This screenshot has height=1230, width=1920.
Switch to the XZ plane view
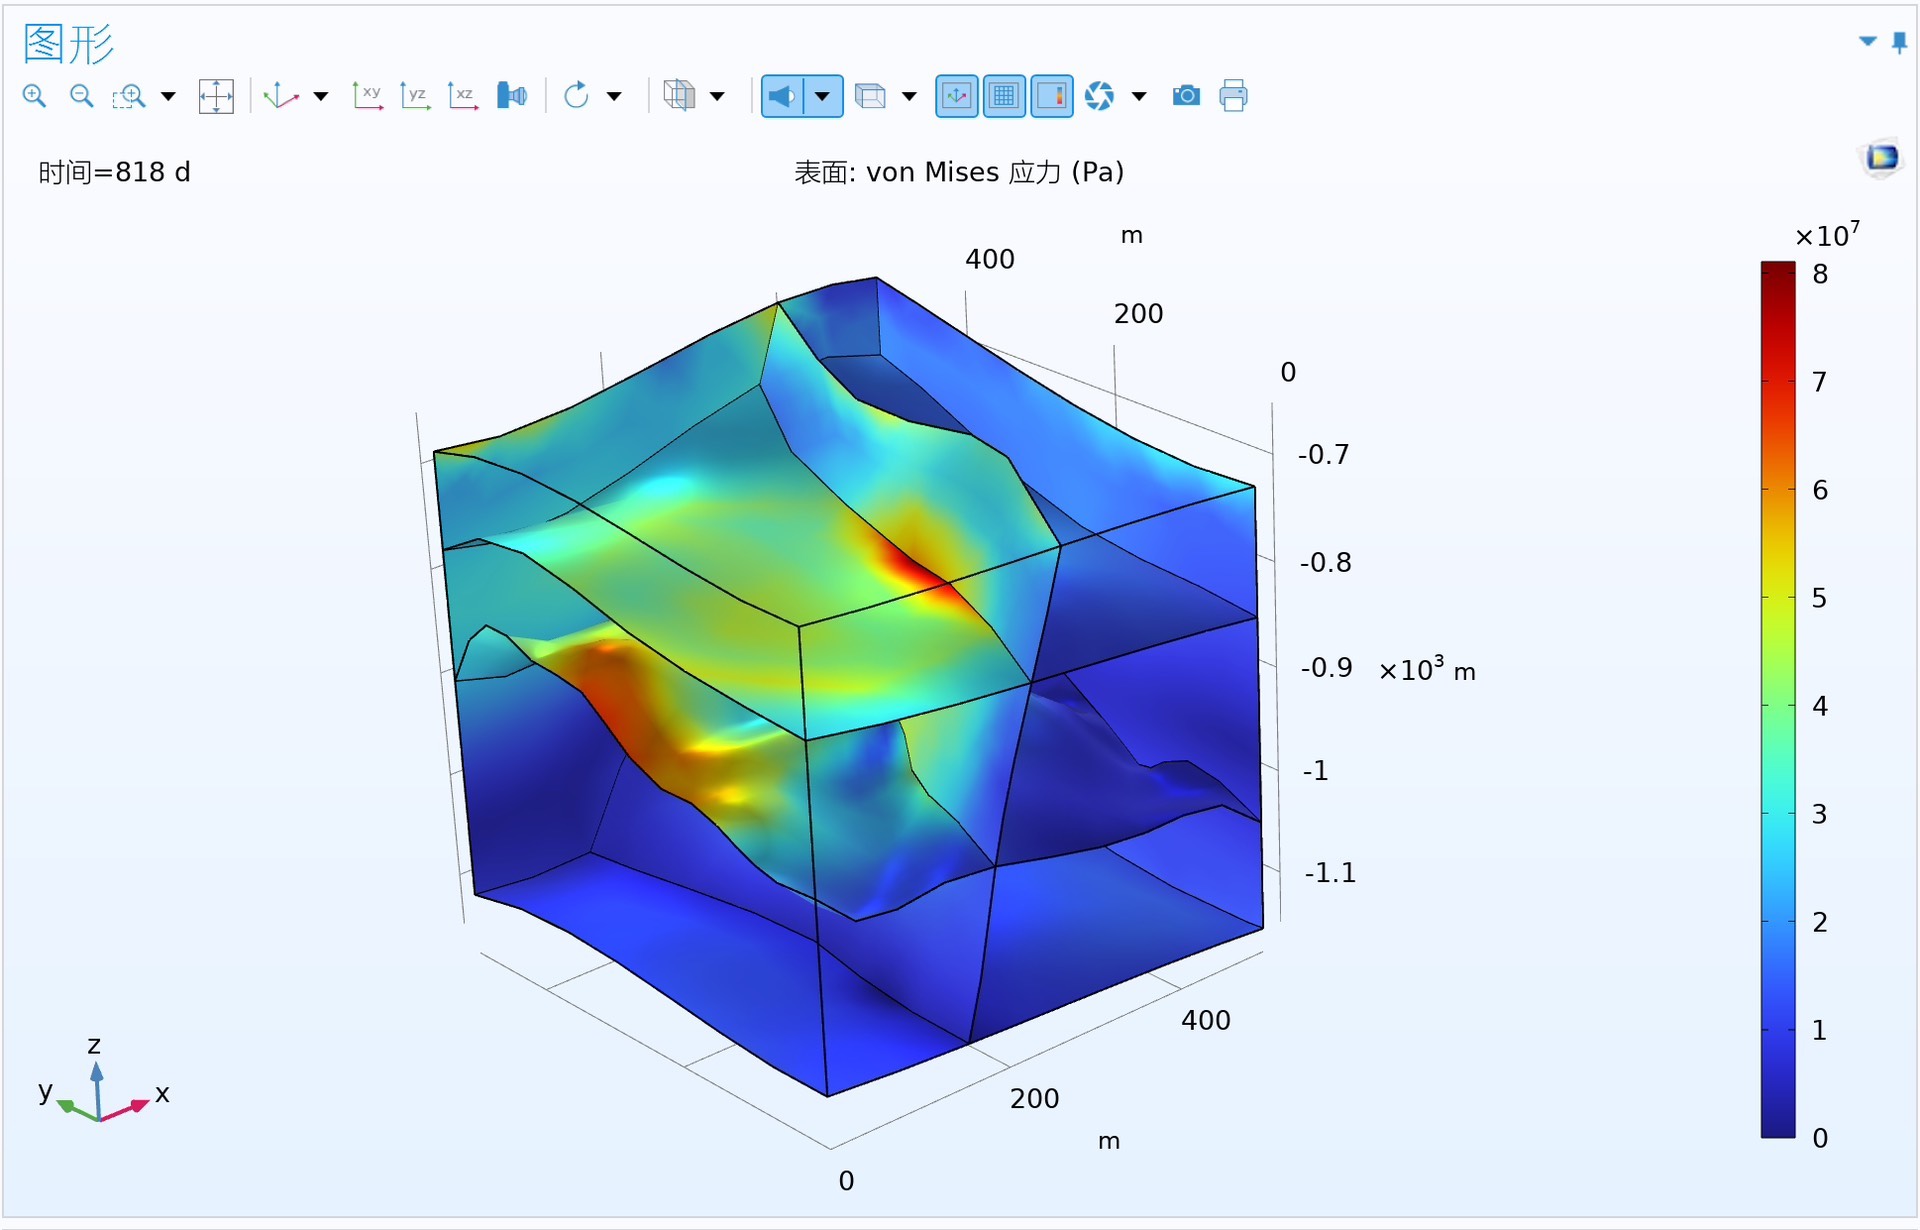click(x=463, y=96)
